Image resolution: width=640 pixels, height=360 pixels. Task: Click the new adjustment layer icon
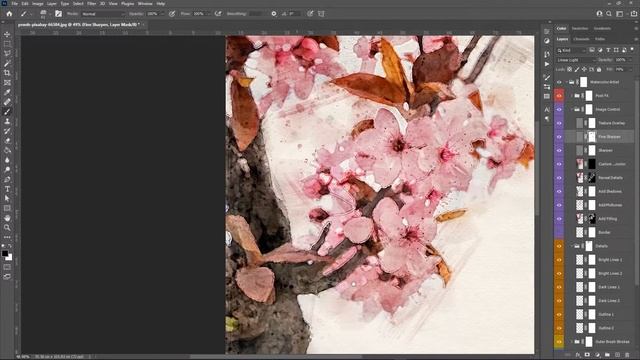click(598, 355)
